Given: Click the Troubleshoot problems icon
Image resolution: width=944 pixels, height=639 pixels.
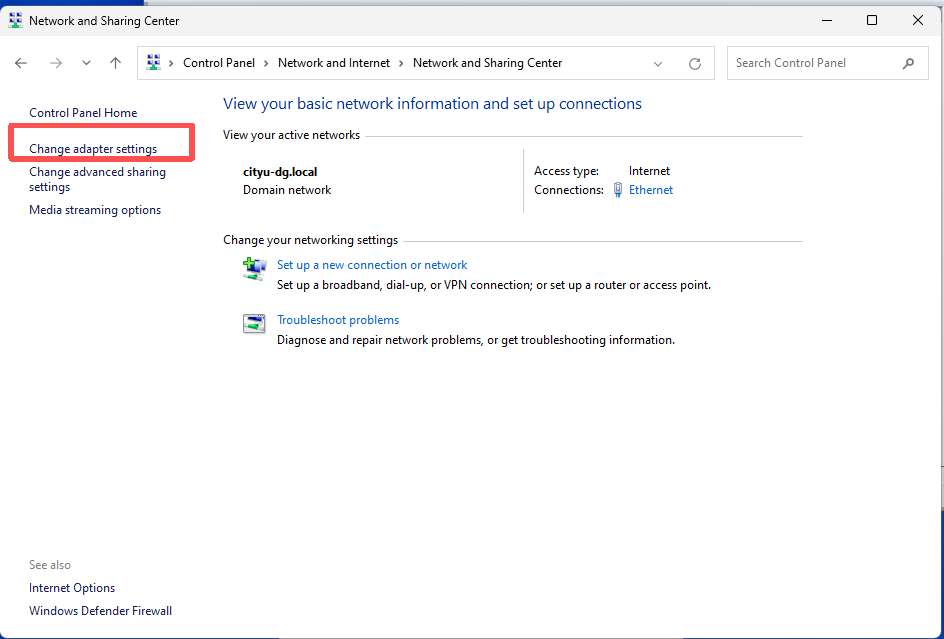Looking at the screenshot, I should click(x=254, y=323).
